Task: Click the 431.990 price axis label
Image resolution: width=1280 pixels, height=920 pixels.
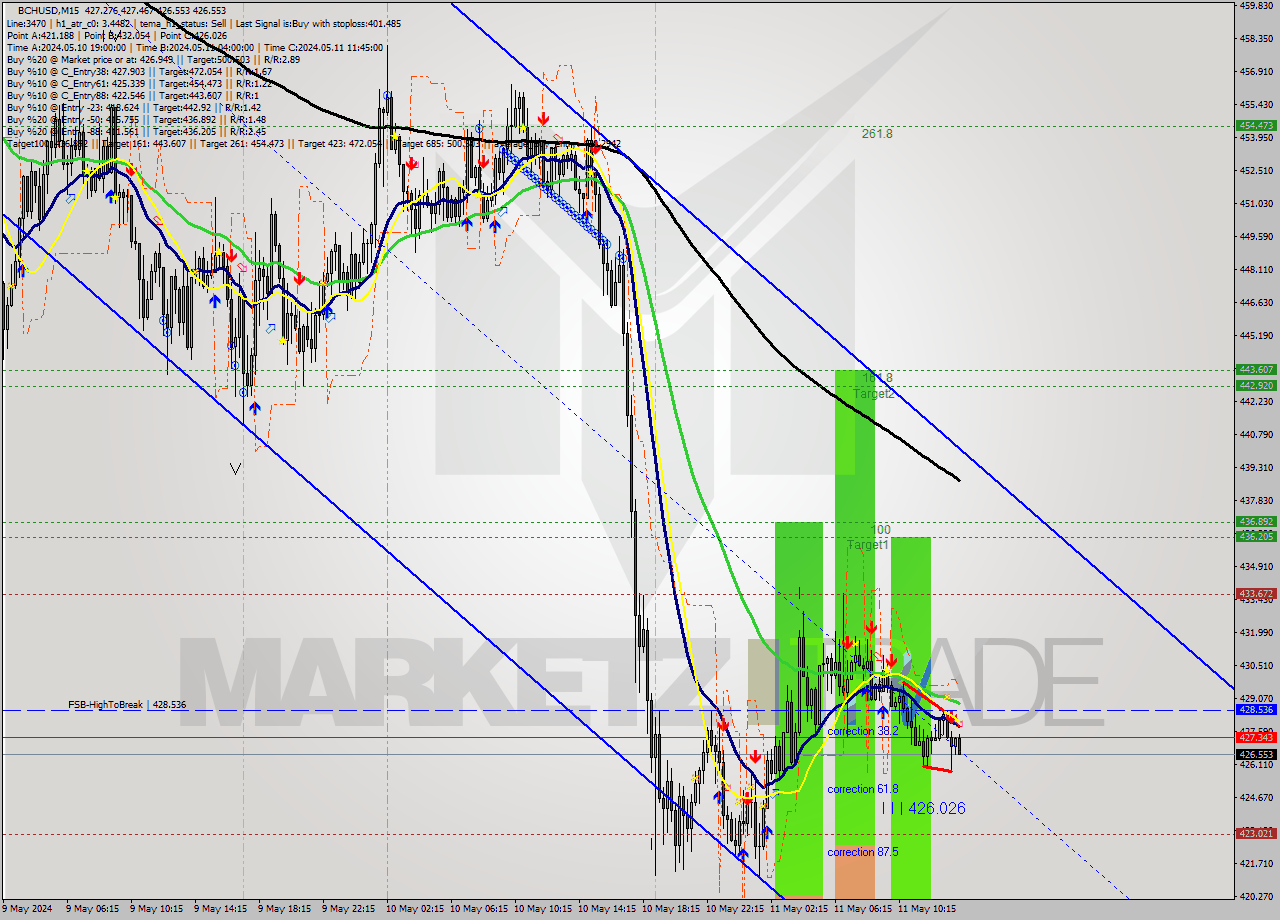Action: [1256, 632]
